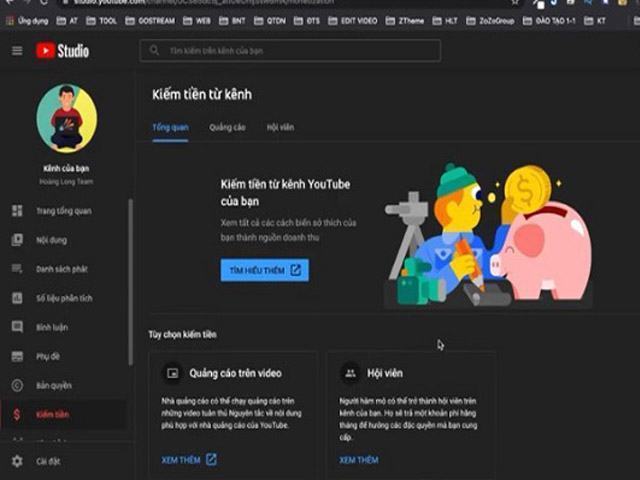Image resolution: width=640 pixels, height=480 pixels.
Task: Switch to the Hội viên tab
Action: [280, 127]
